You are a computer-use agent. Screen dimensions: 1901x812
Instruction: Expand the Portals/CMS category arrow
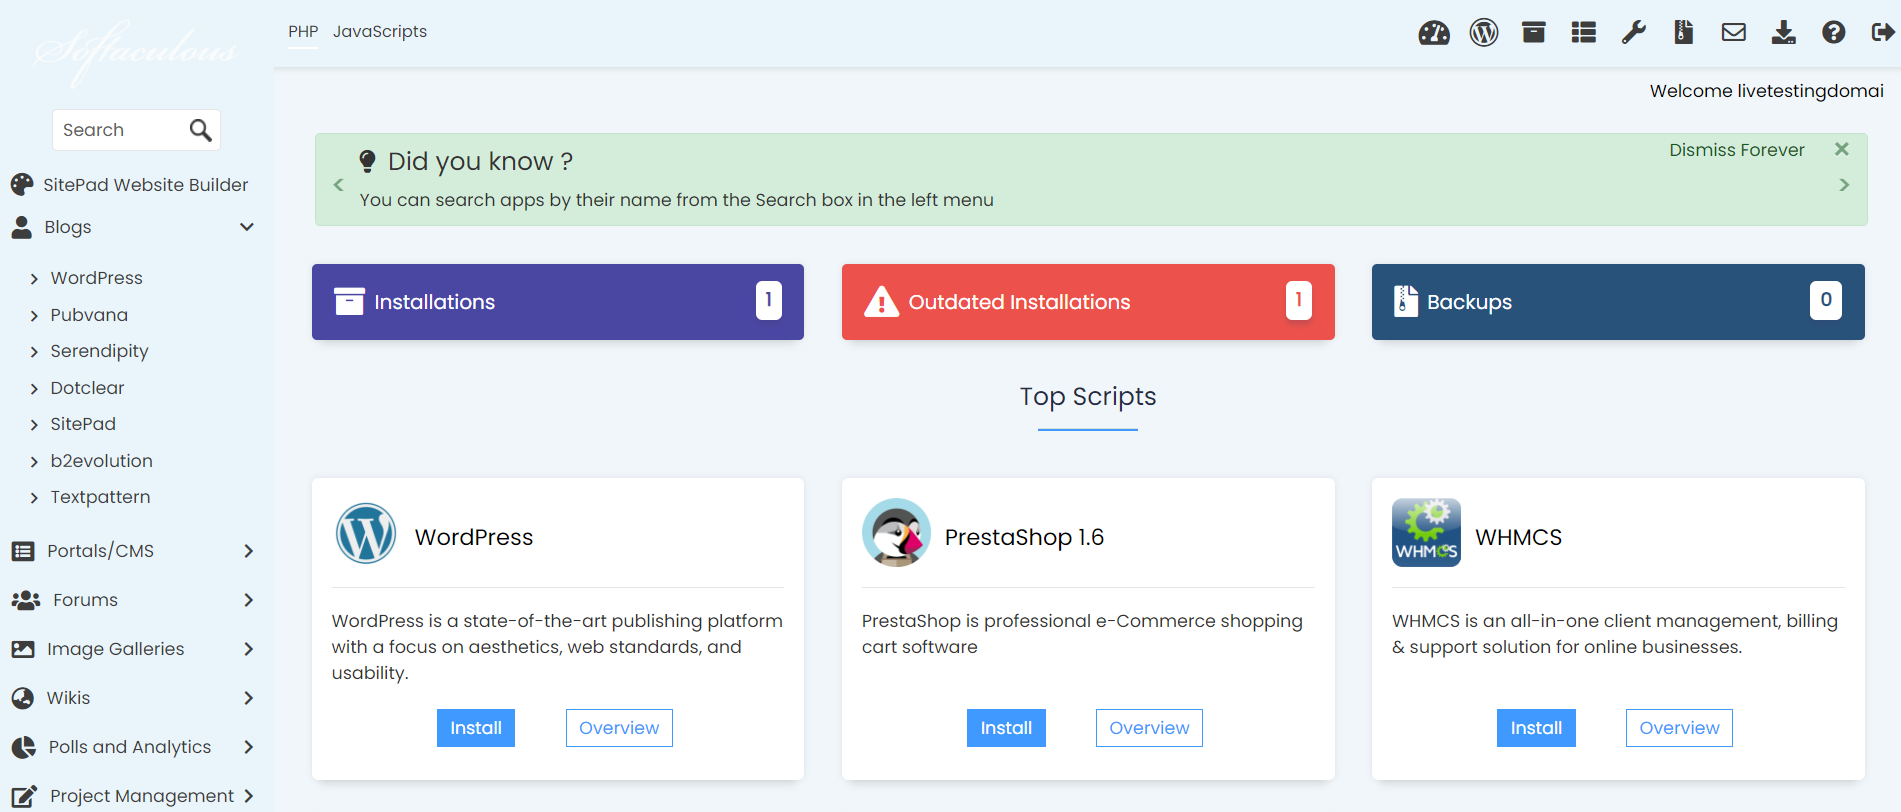point(249,551)
